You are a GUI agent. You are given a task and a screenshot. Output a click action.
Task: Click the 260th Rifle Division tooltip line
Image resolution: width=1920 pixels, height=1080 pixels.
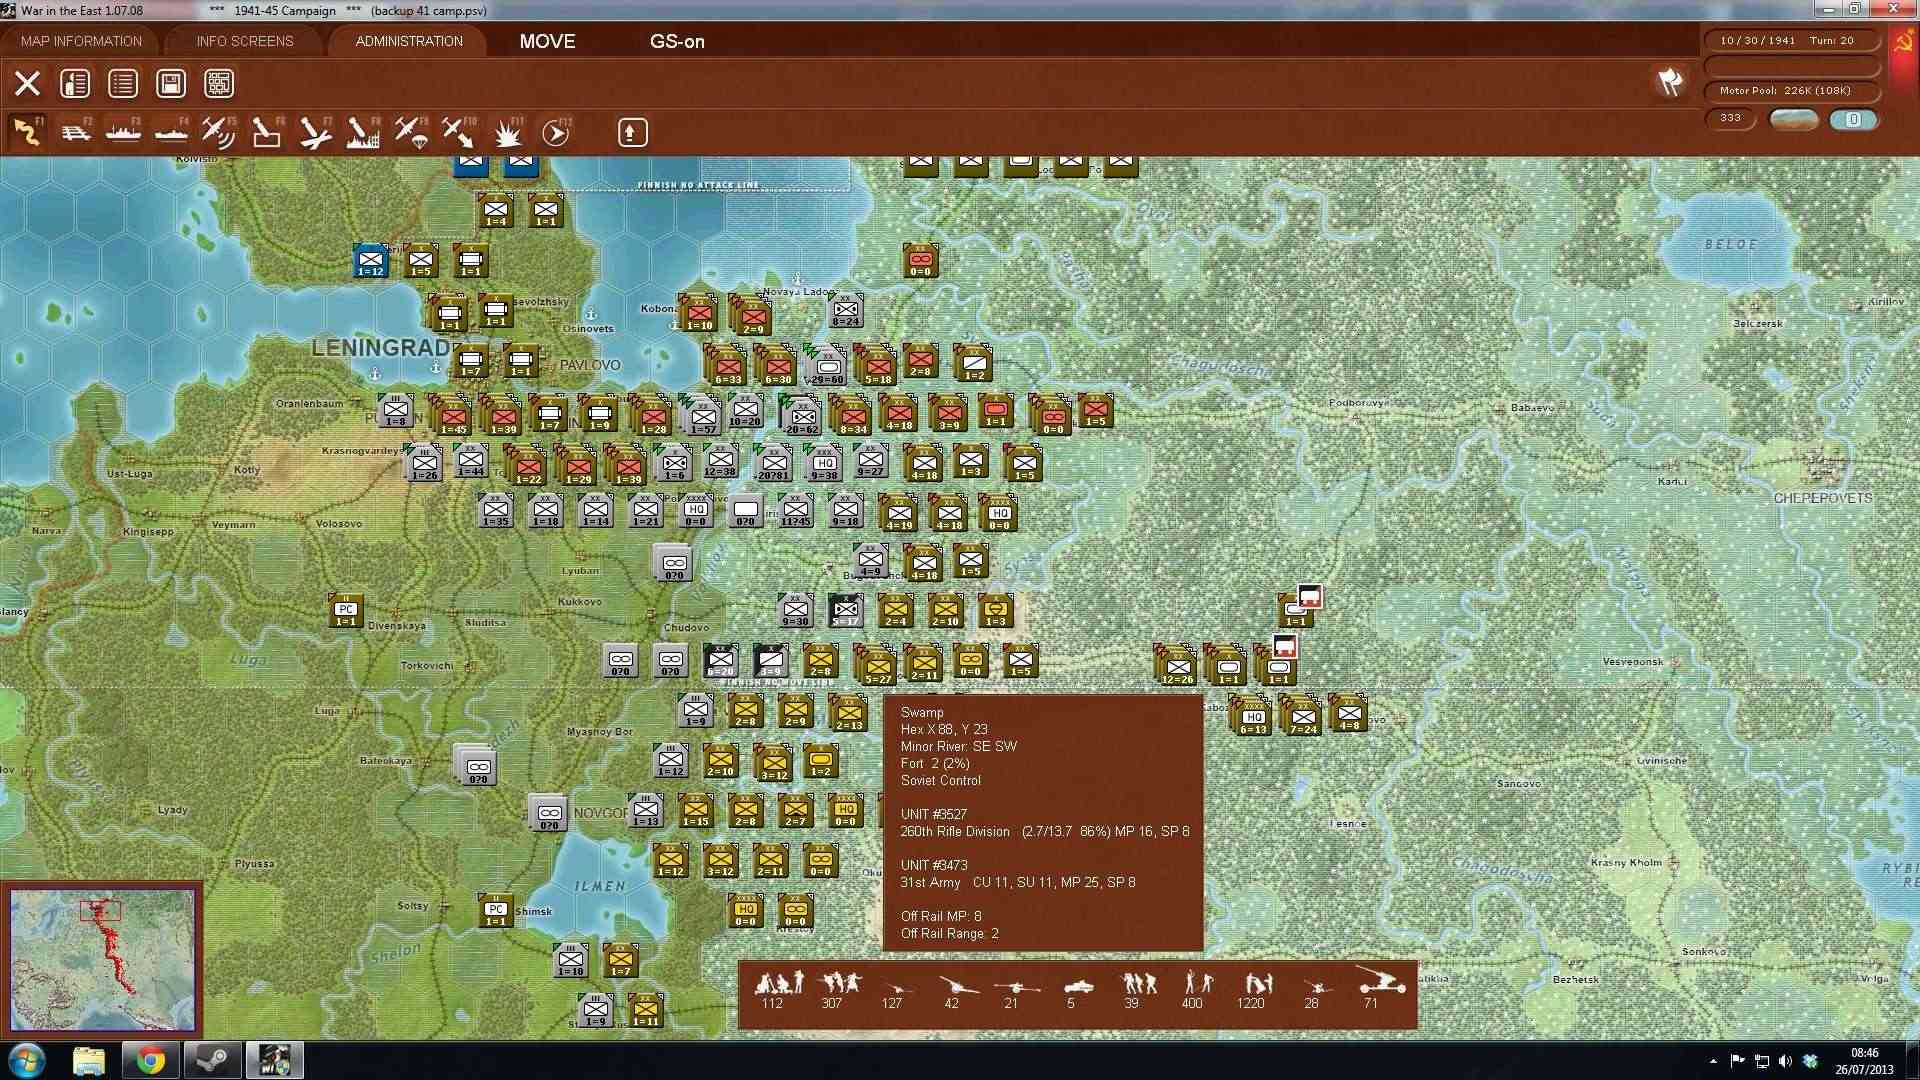tap(1045, 831)
